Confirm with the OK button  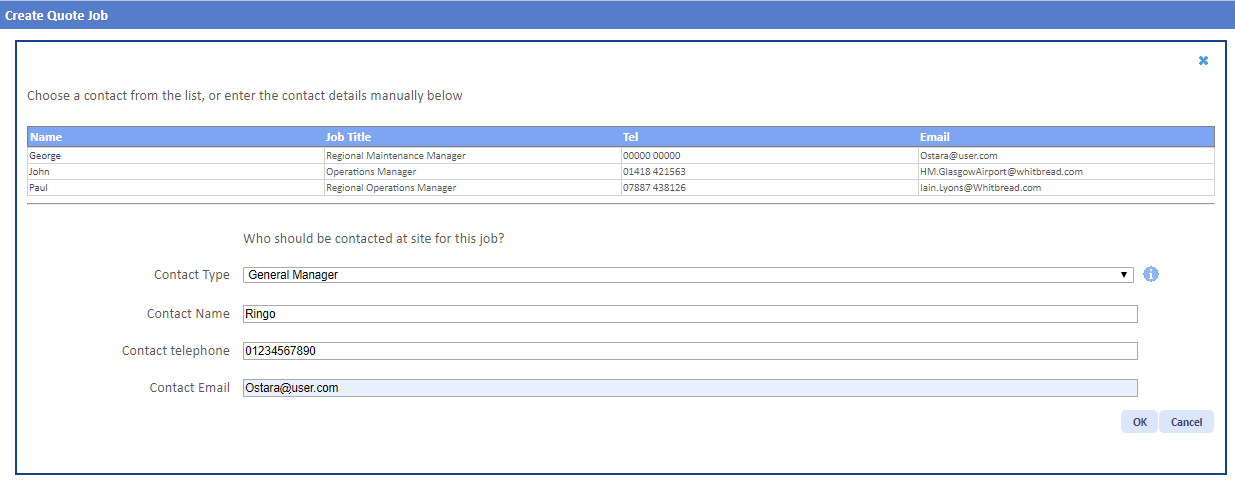point(1140,422)
